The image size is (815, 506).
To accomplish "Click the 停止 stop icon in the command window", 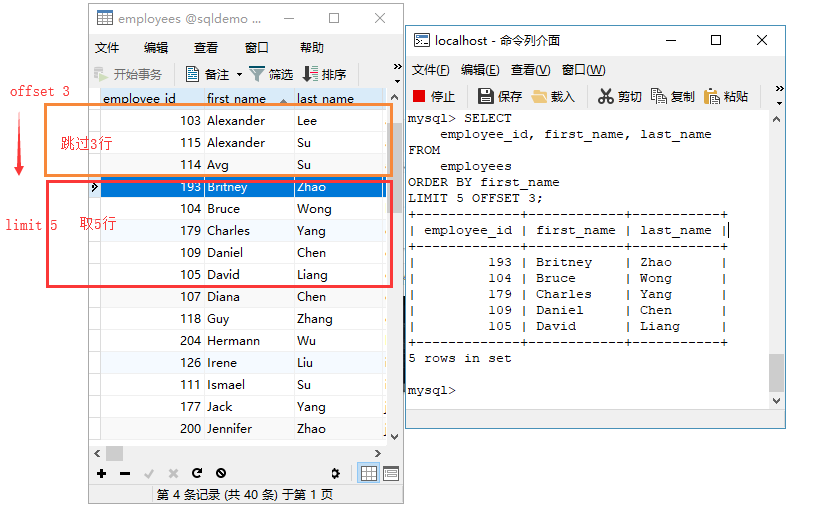I will pyautogui.click(x=419, y=96).
